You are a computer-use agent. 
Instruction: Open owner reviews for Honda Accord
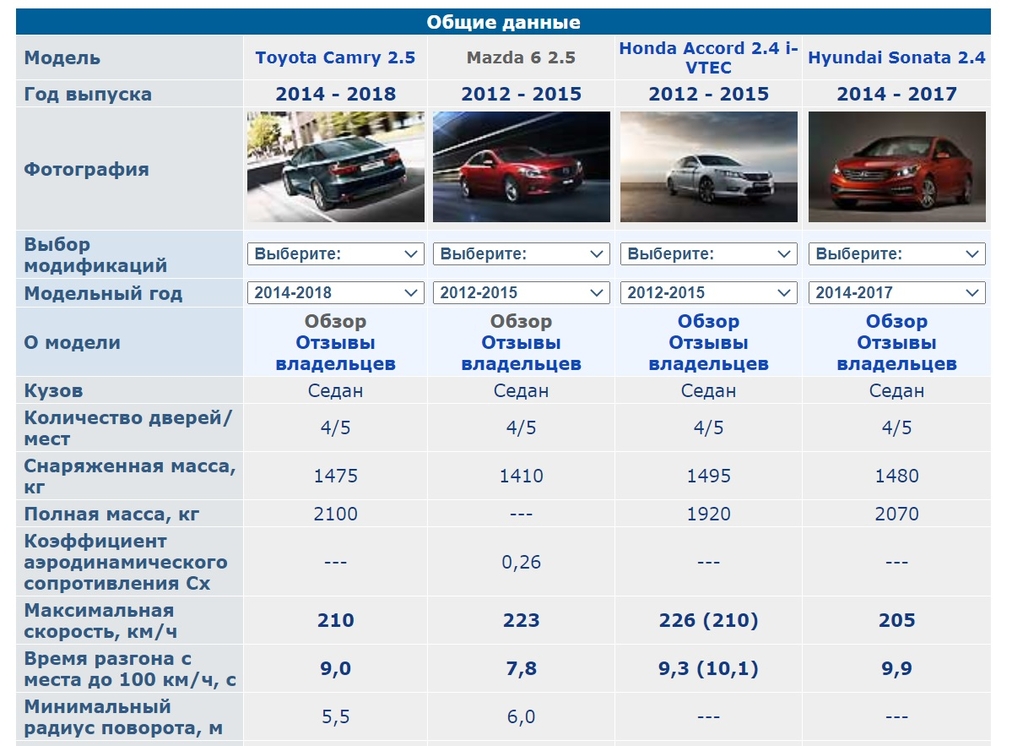[709, 353]
